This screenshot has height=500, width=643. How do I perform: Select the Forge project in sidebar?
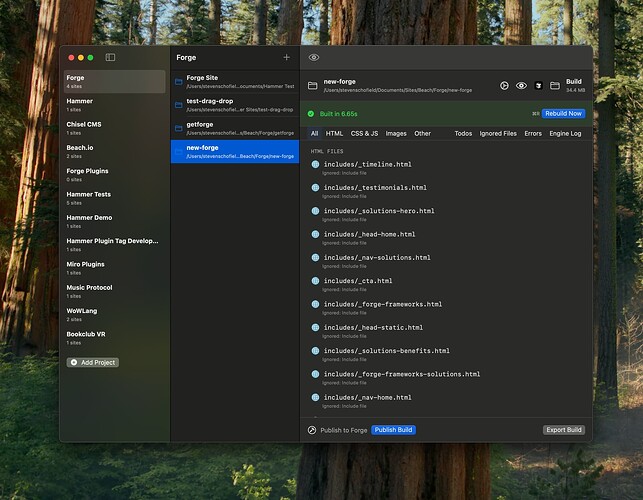(x=114, y=81)
